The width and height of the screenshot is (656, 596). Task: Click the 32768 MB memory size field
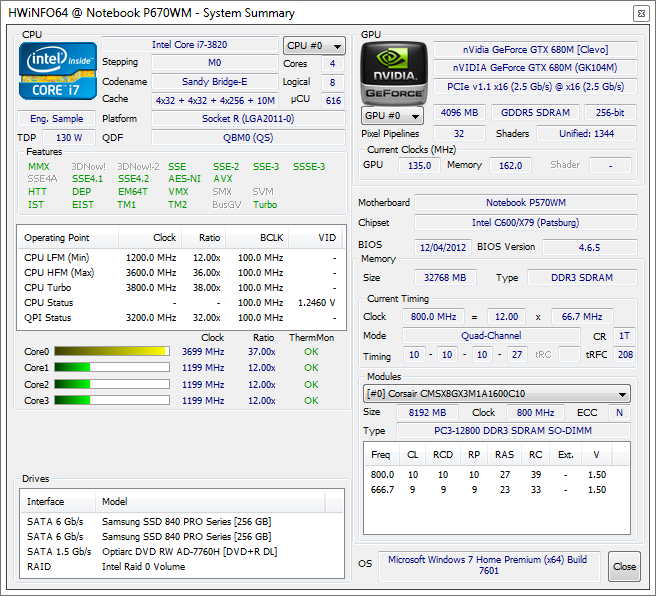click(445, 278)
